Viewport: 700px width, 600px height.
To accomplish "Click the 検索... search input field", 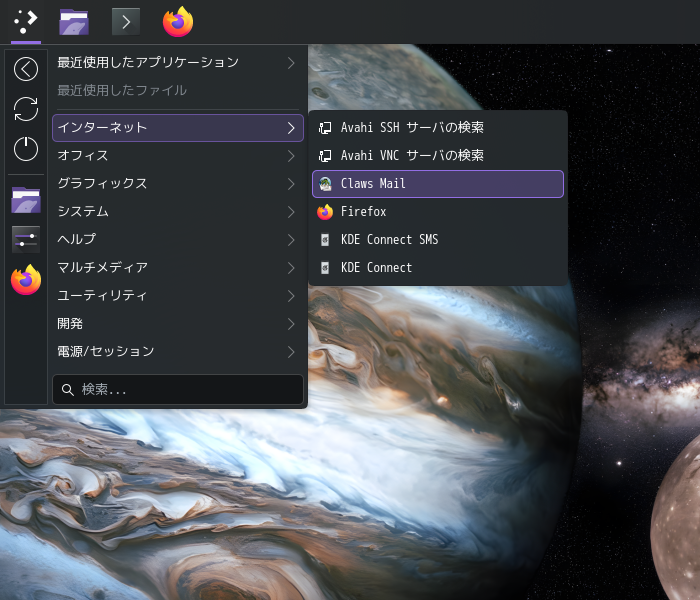I will tap(178, 390).
